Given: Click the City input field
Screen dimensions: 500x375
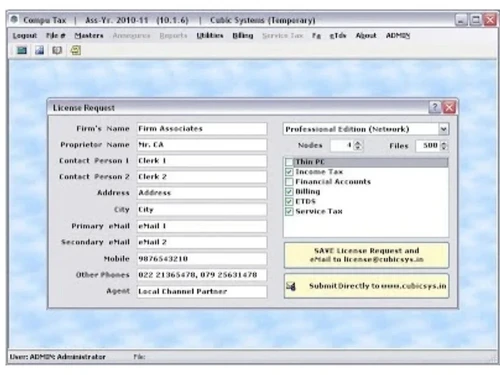Looking at the screenshot, I should 202,210.
